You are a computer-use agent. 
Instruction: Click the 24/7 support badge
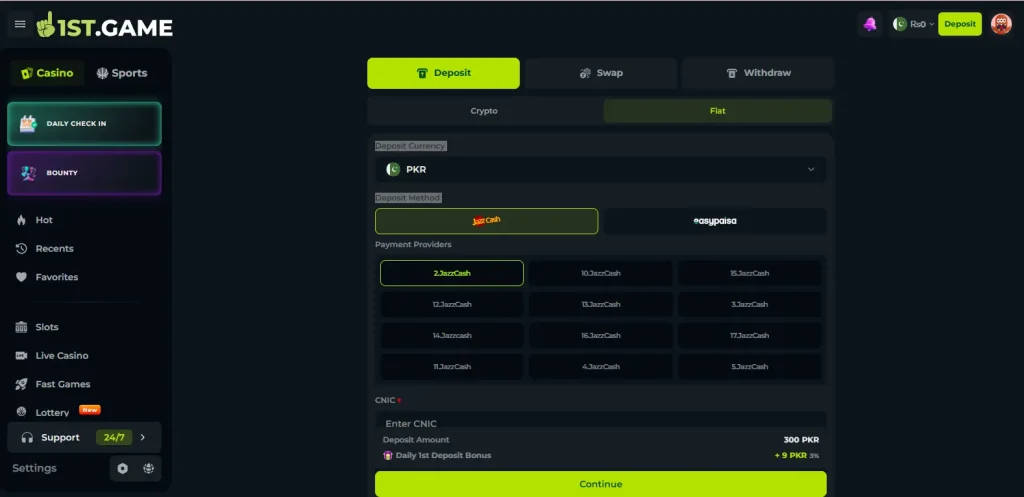pyautogui.click(x=114, y=438)
